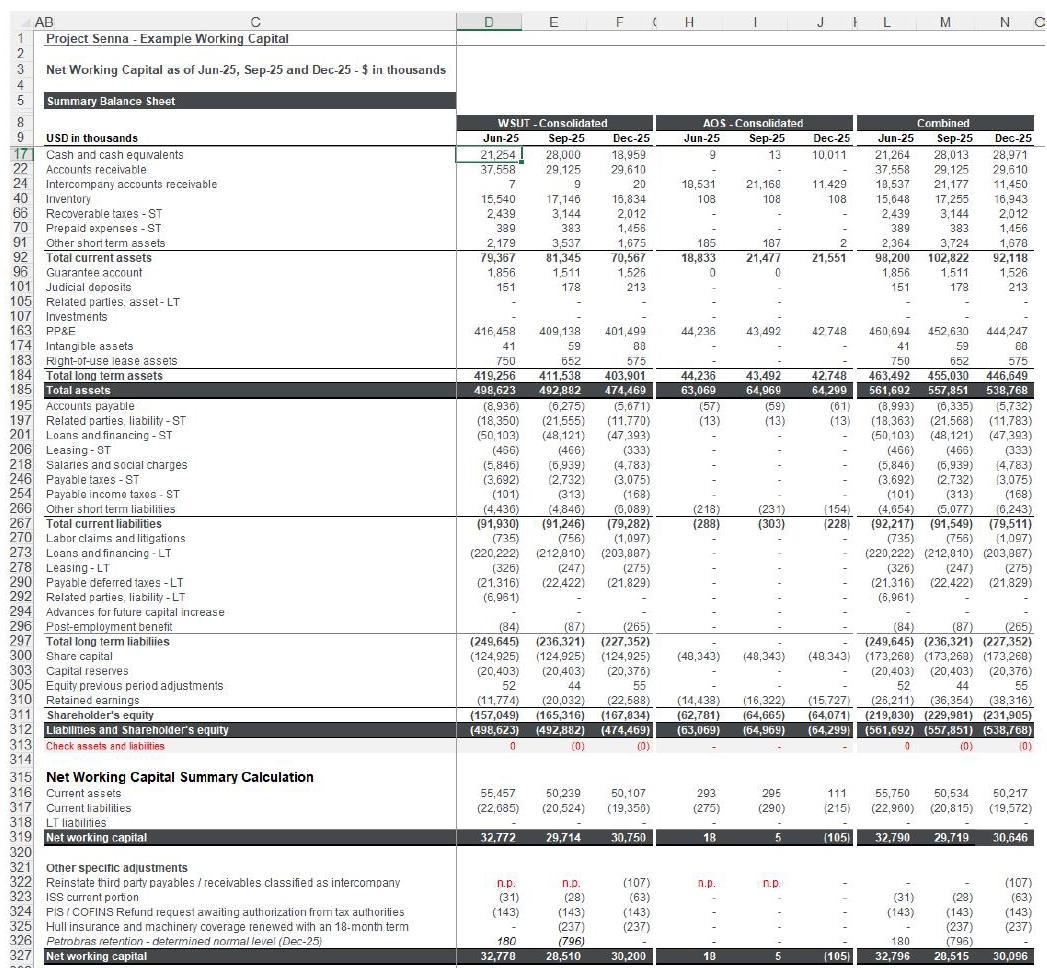Image resolution: width=1047 pixels, height=968 pixels.
Task: Select row 185 header
Action: tap(19, 390)
